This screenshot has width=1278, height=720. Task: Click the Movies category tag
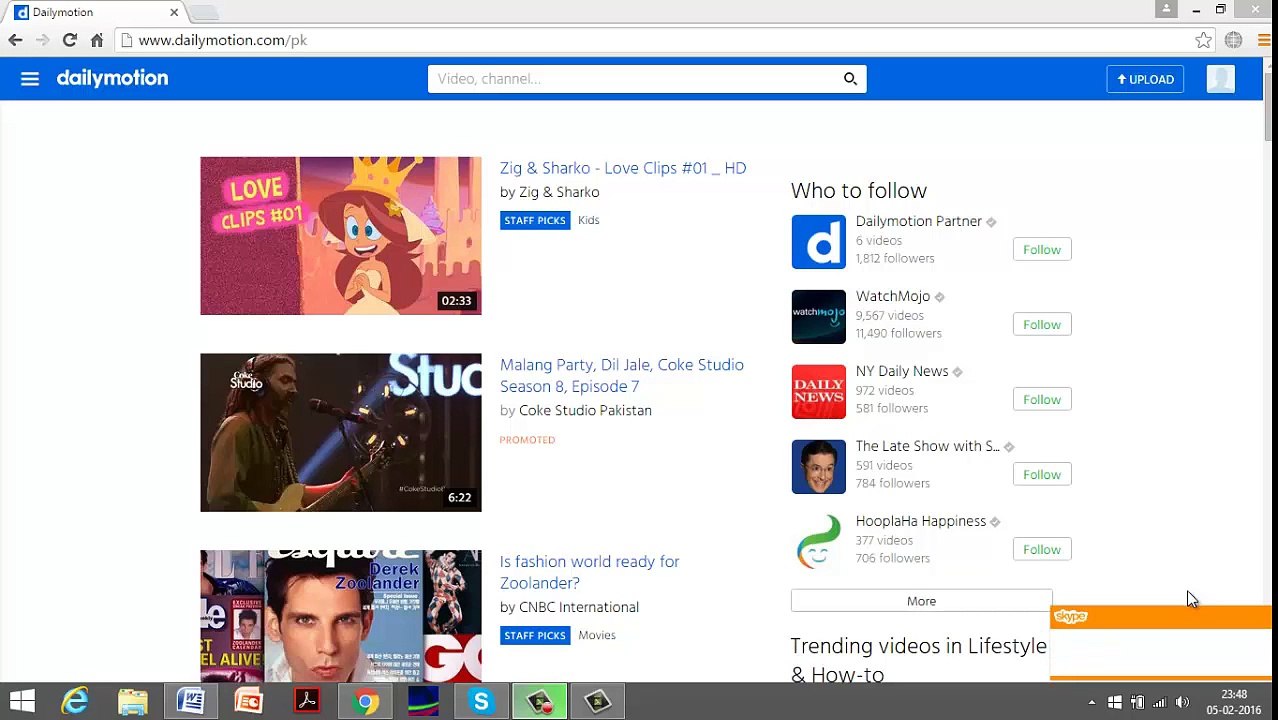click(x=597, y=635)
